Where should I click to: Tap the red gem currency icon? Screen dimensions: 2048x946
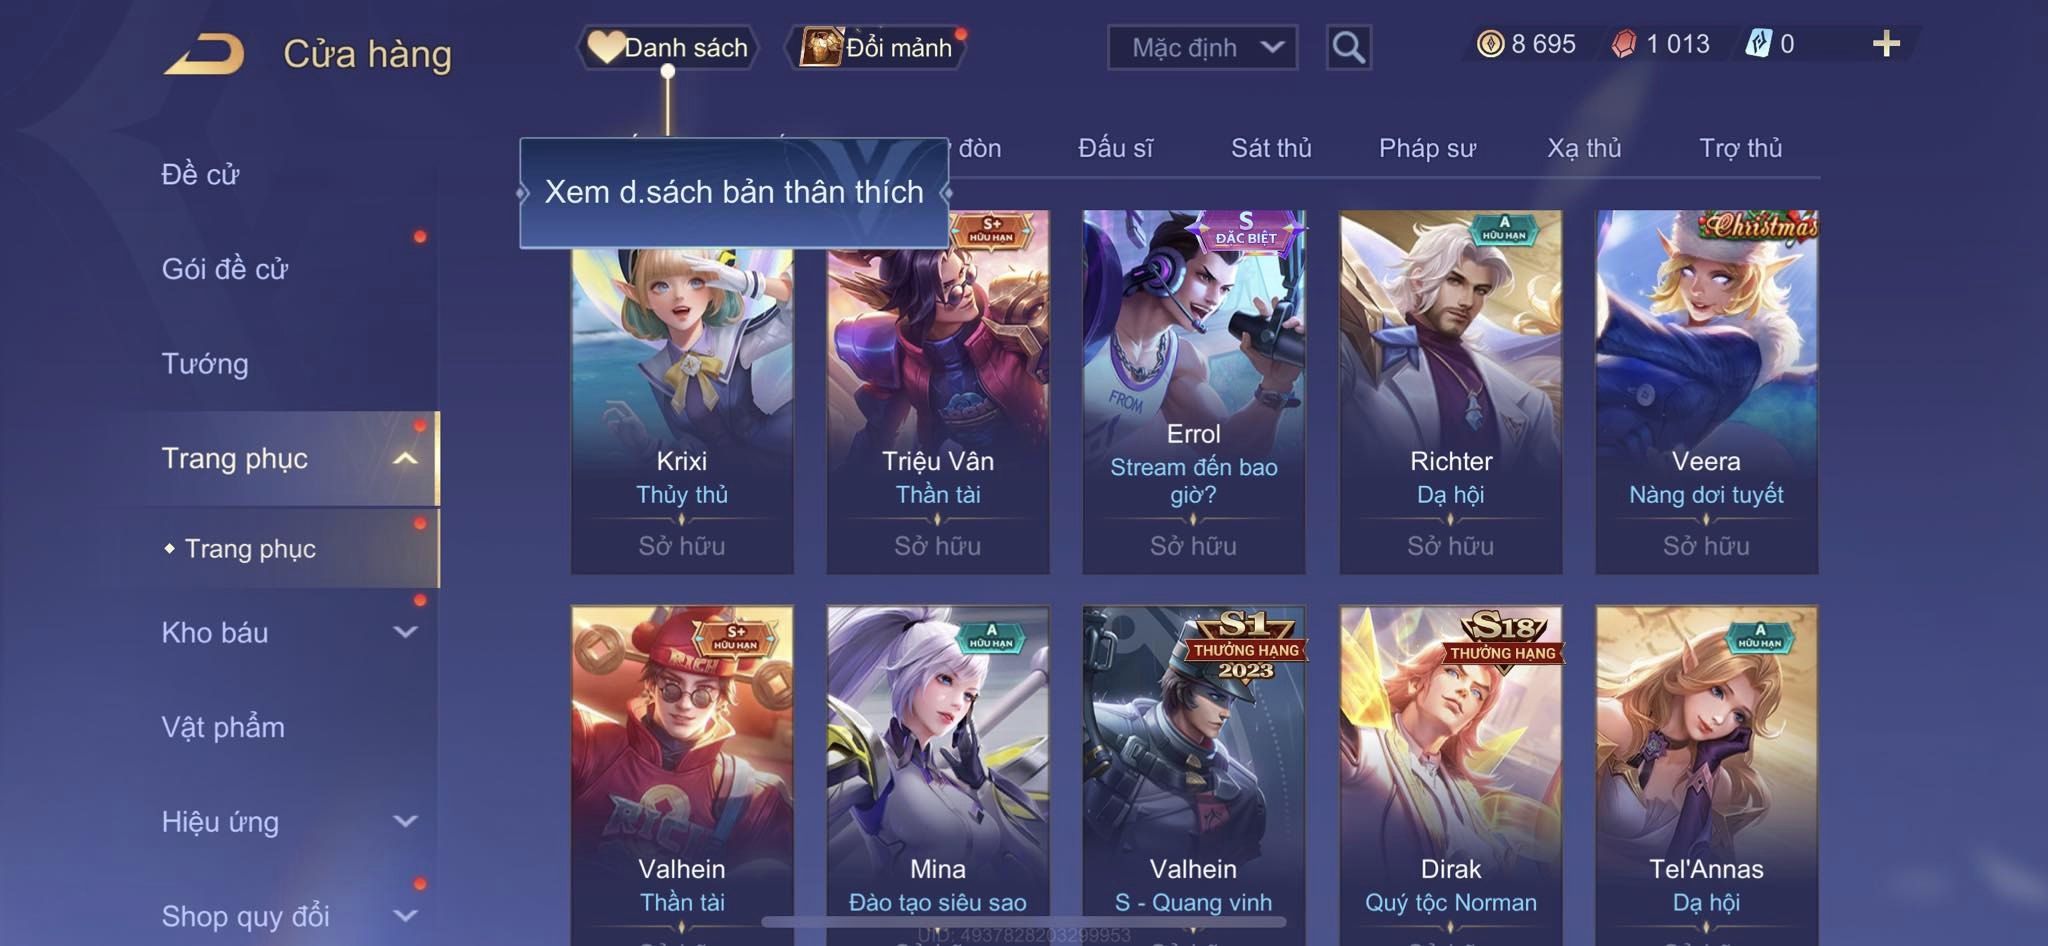(1624, 44)
